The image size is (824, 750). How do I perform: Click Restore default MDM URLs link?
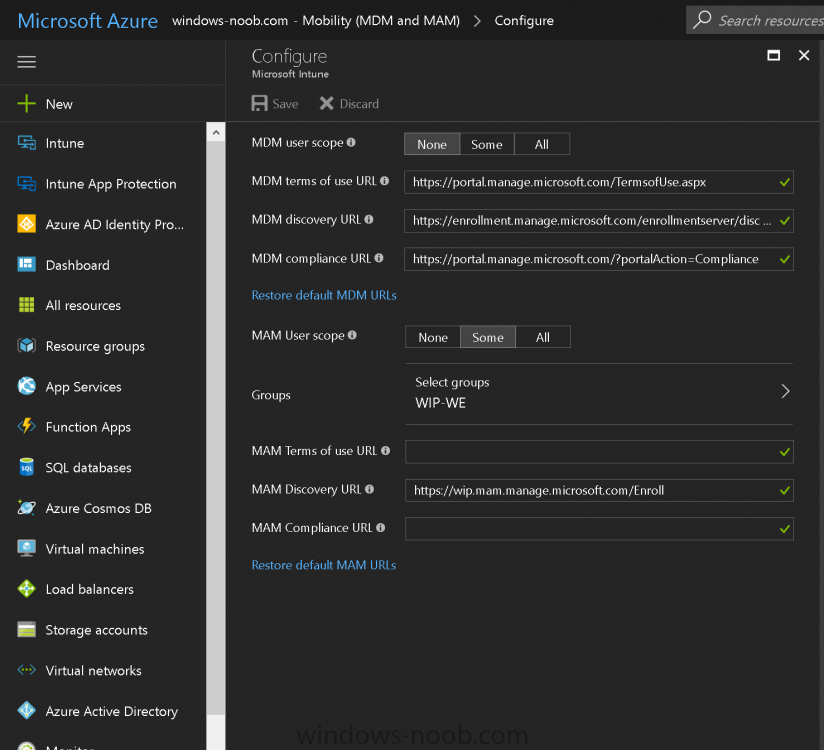click(x=324, y=295)
